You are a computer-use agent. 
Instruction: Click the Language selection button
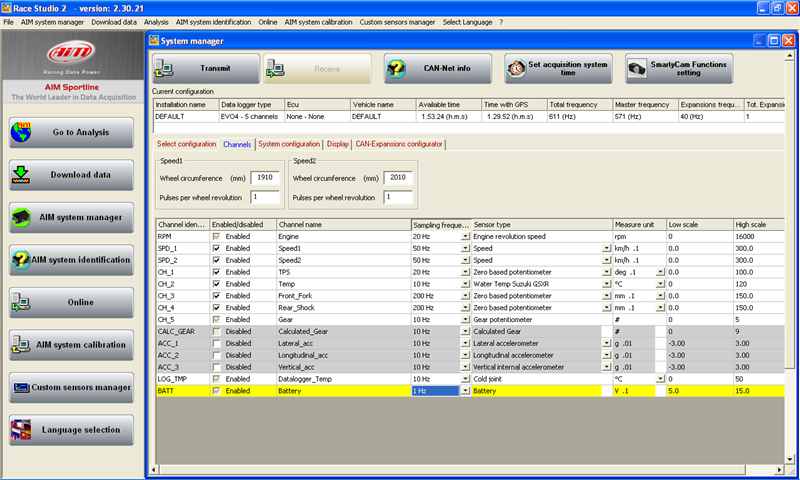71,430
